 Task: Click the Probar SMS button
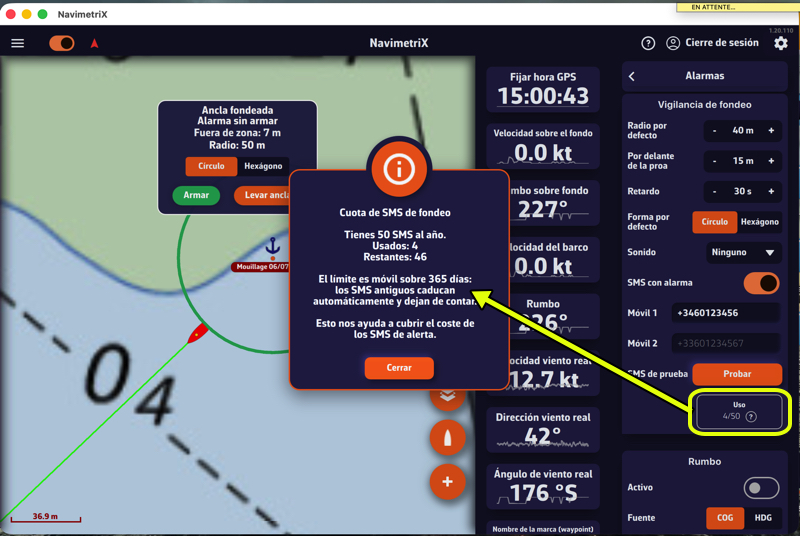[x=737, y=374]
